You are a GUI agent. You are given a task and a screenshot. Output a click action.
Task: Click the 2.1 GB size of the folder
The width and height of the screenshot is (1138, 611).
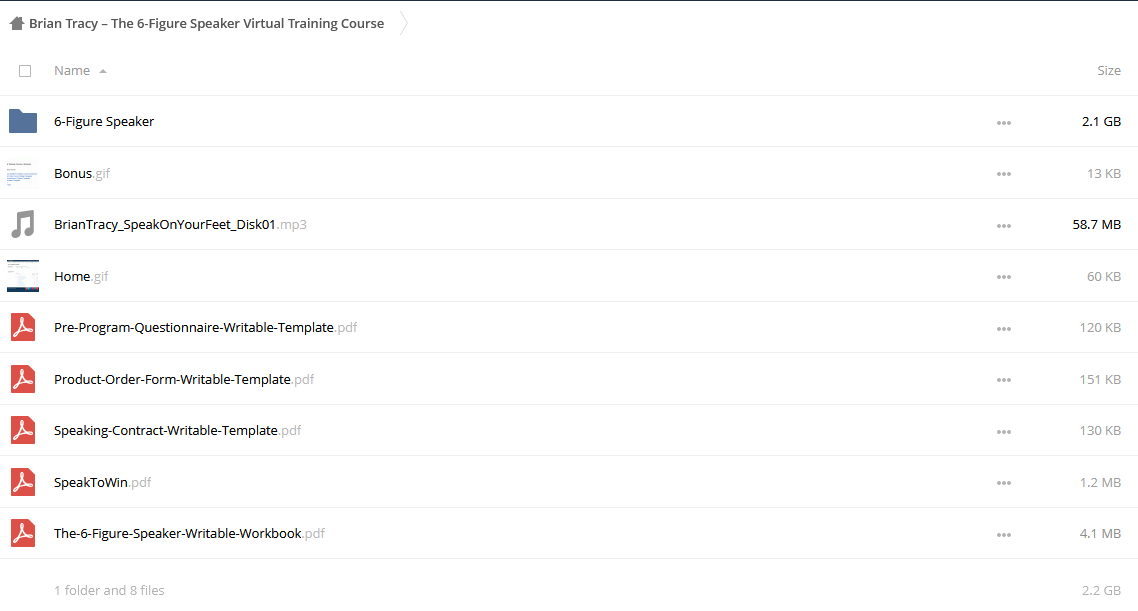click(x=1101, y=121)
